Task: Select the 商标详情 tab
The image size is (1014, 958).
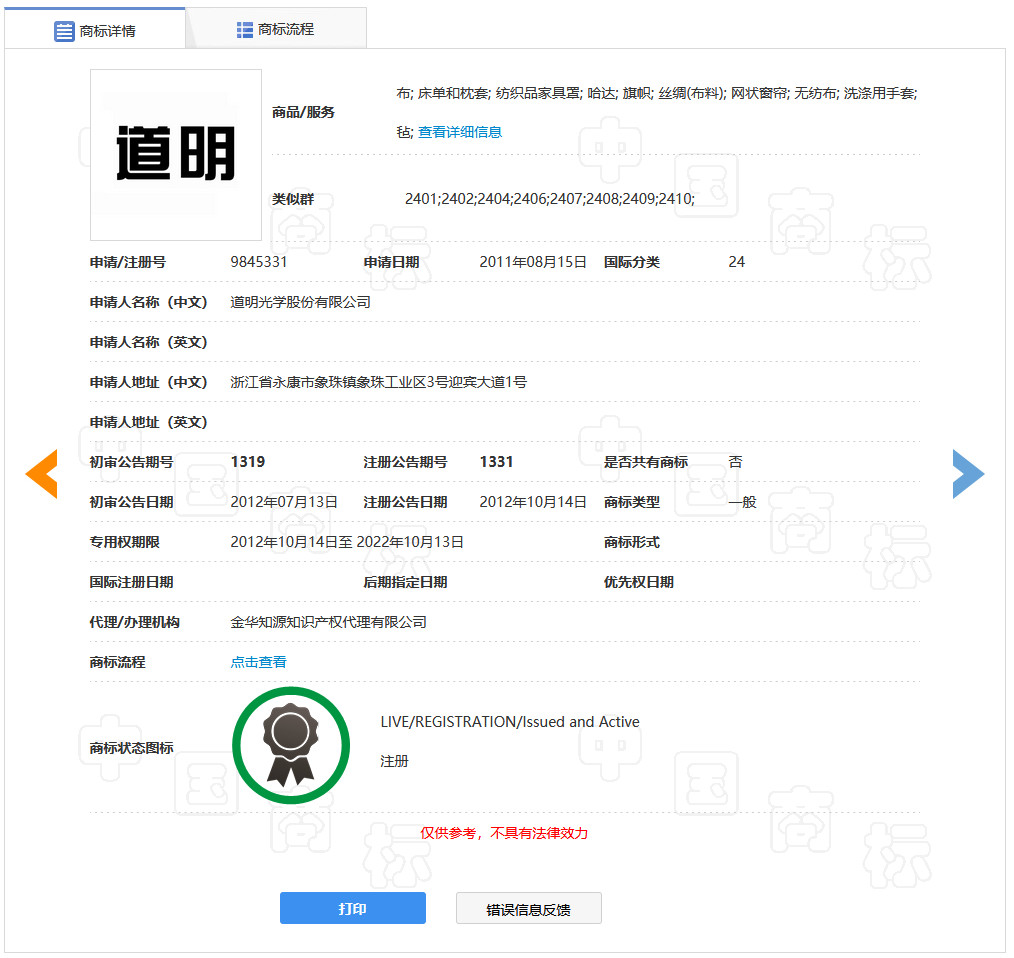Action: (110, 28)
